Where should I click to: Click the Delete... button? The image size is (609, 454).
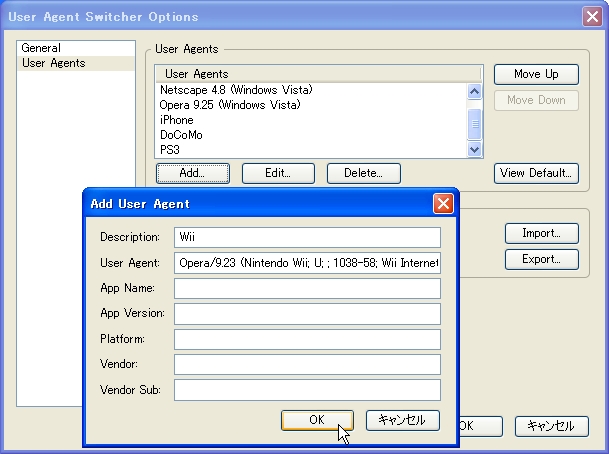(364, 173)
